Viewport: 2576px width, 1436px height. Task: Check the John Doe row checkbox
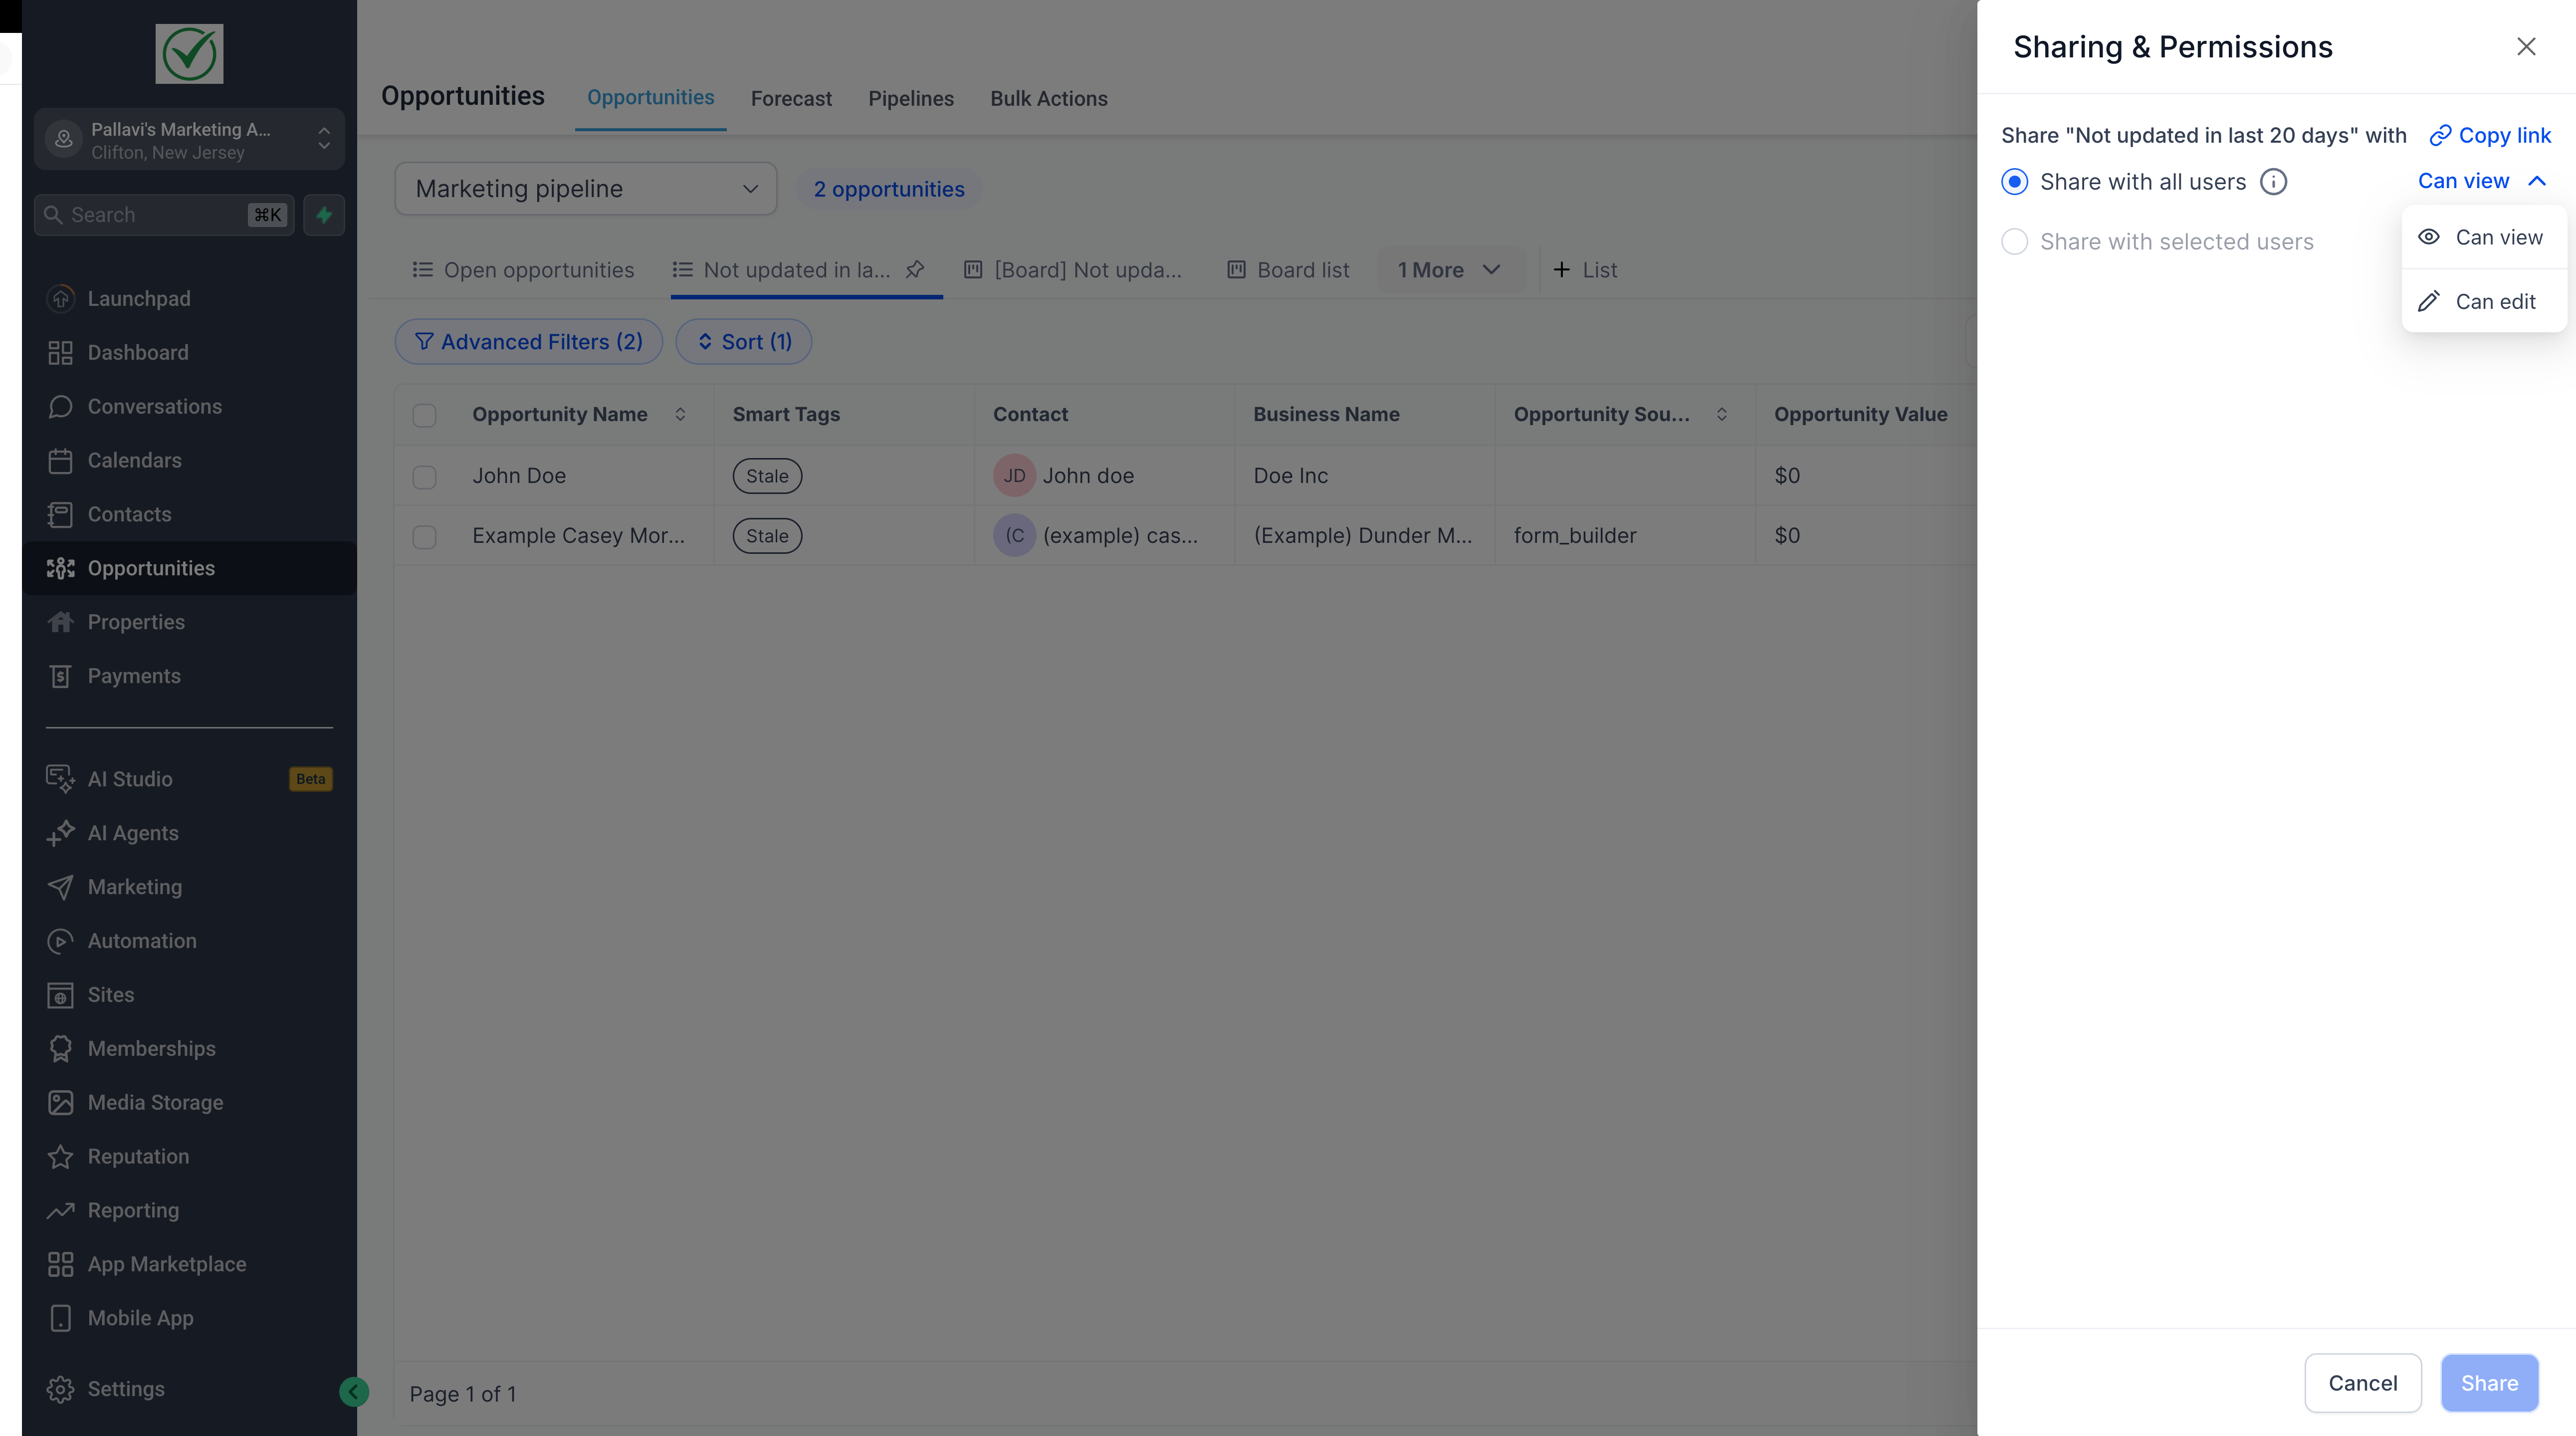tap(424, 477)
